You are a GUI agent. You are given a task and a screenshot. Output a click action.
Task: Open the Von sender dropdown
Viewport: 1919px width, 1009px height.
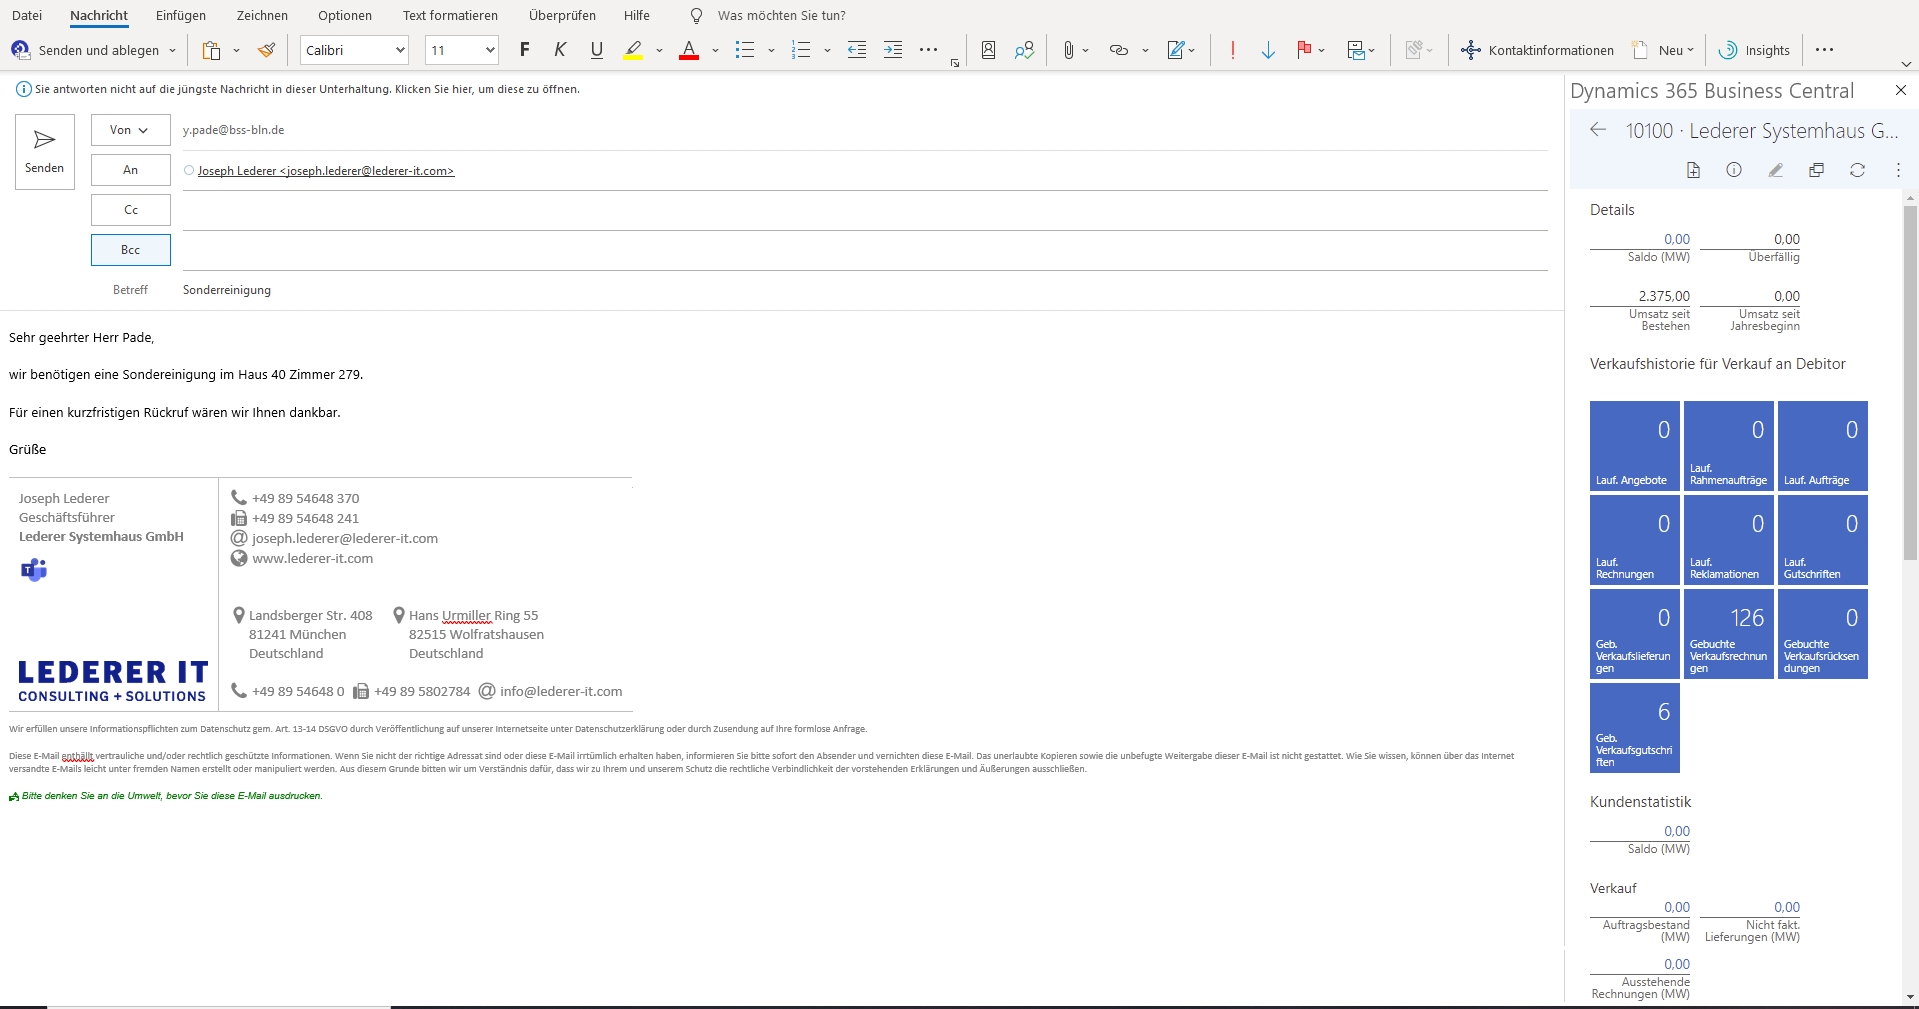point(130,130)
